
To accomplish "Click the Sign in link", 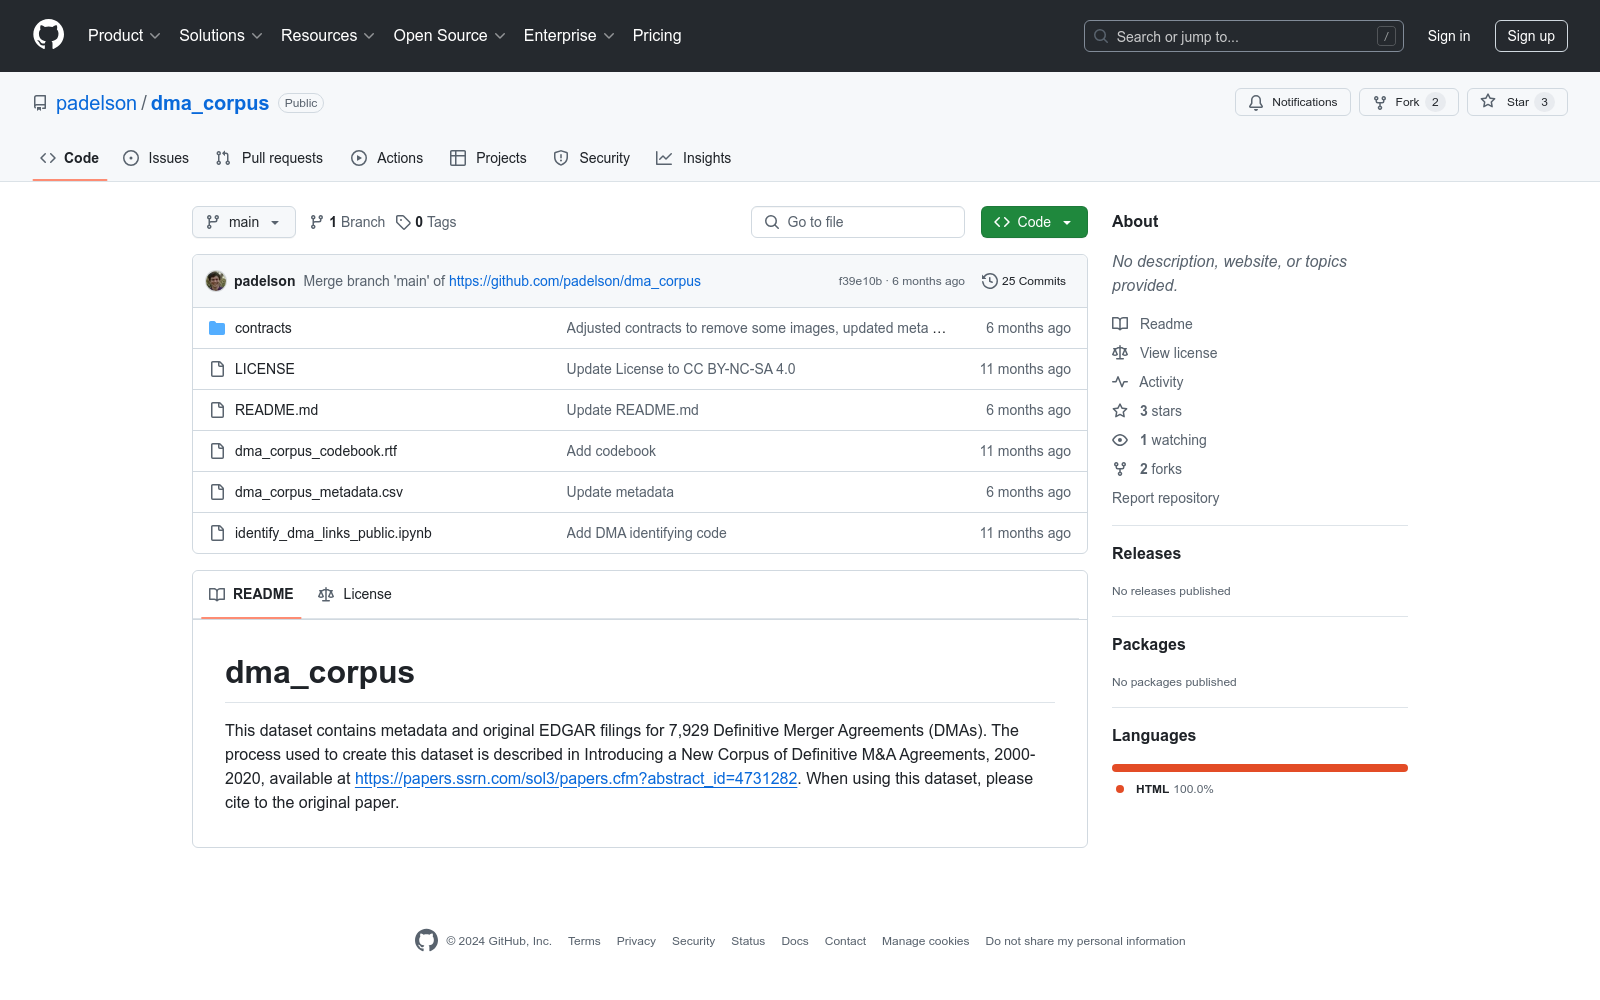I will click(x=1449, y=36).
